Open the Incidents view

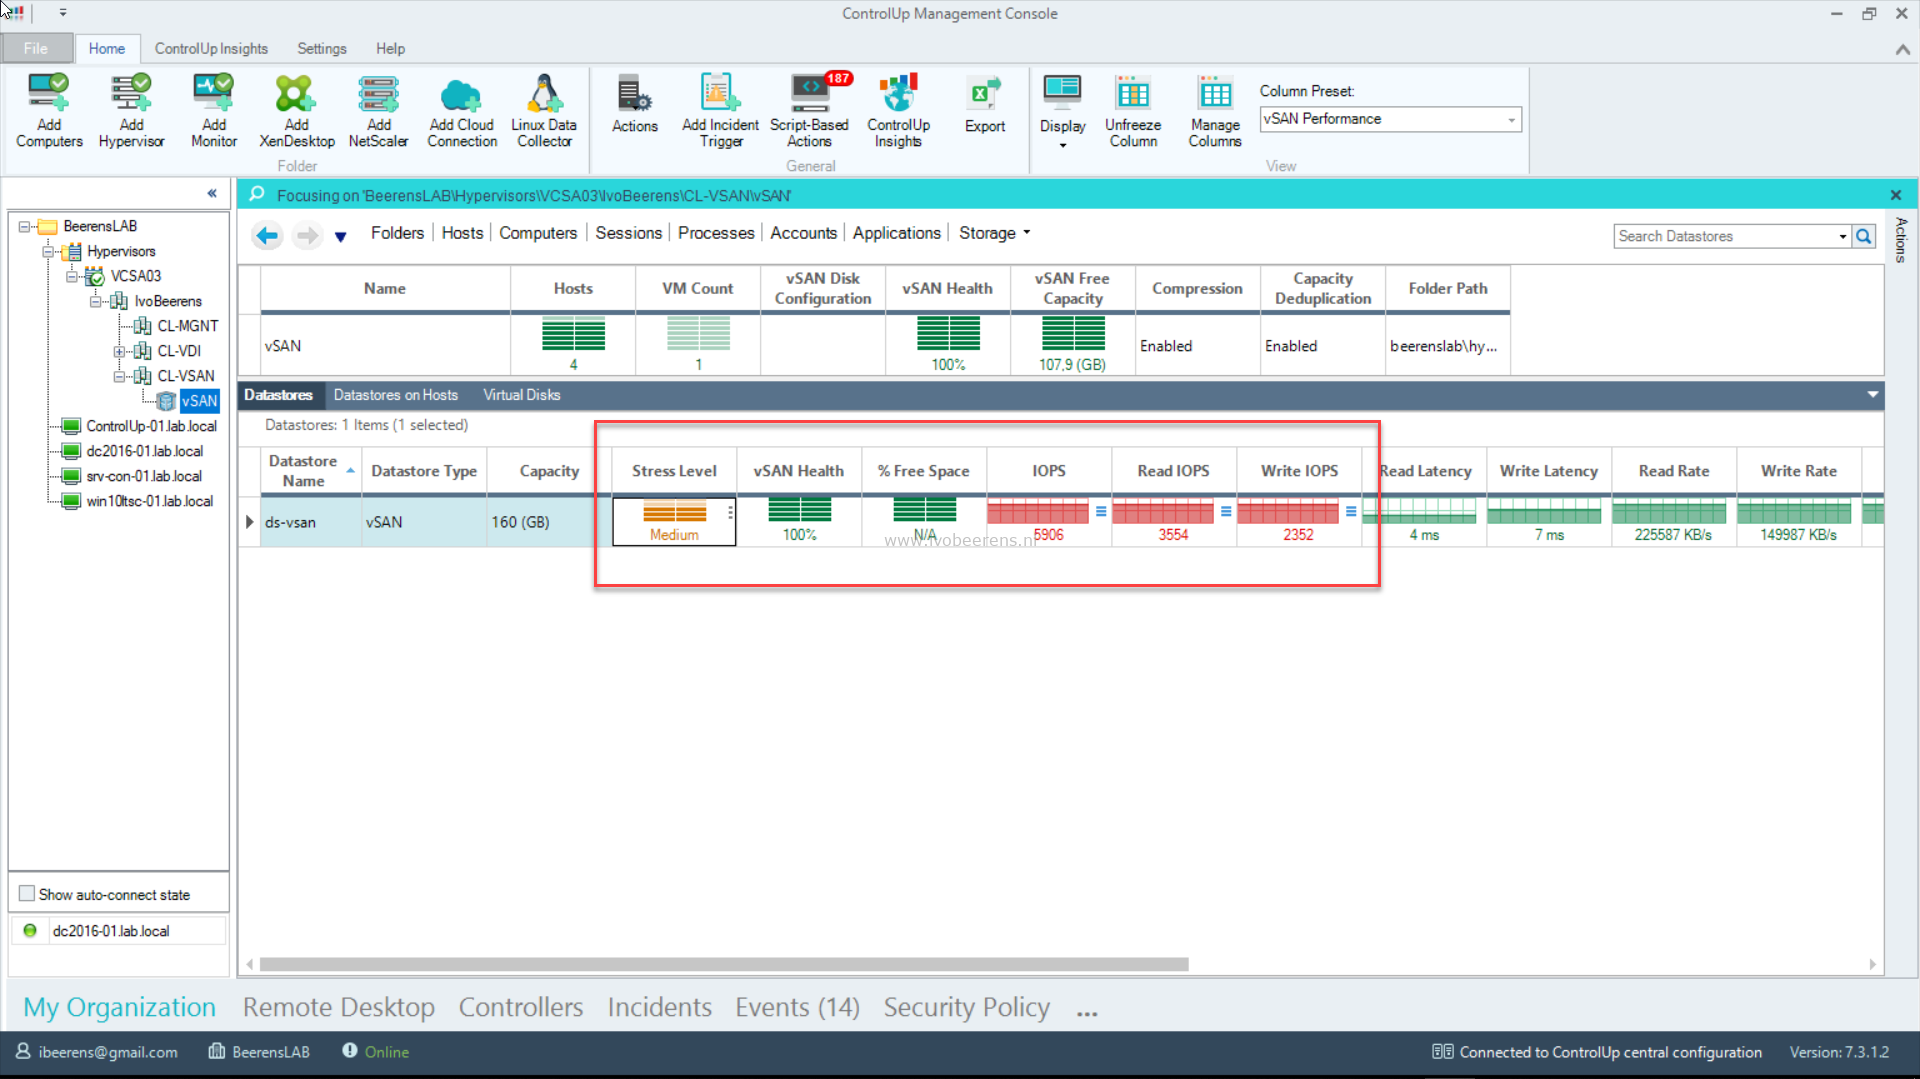tap(660, 1007)
